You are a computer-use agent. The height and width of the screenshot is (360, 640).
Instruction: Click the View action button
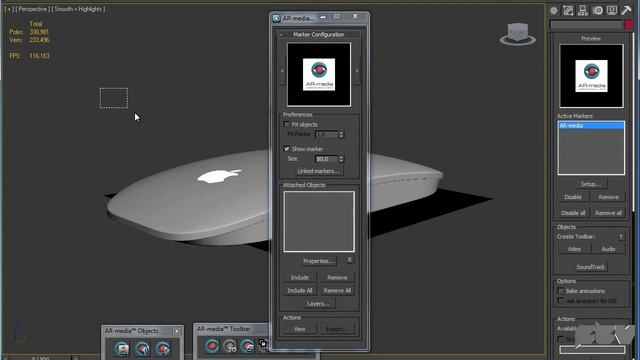[300, 329]
